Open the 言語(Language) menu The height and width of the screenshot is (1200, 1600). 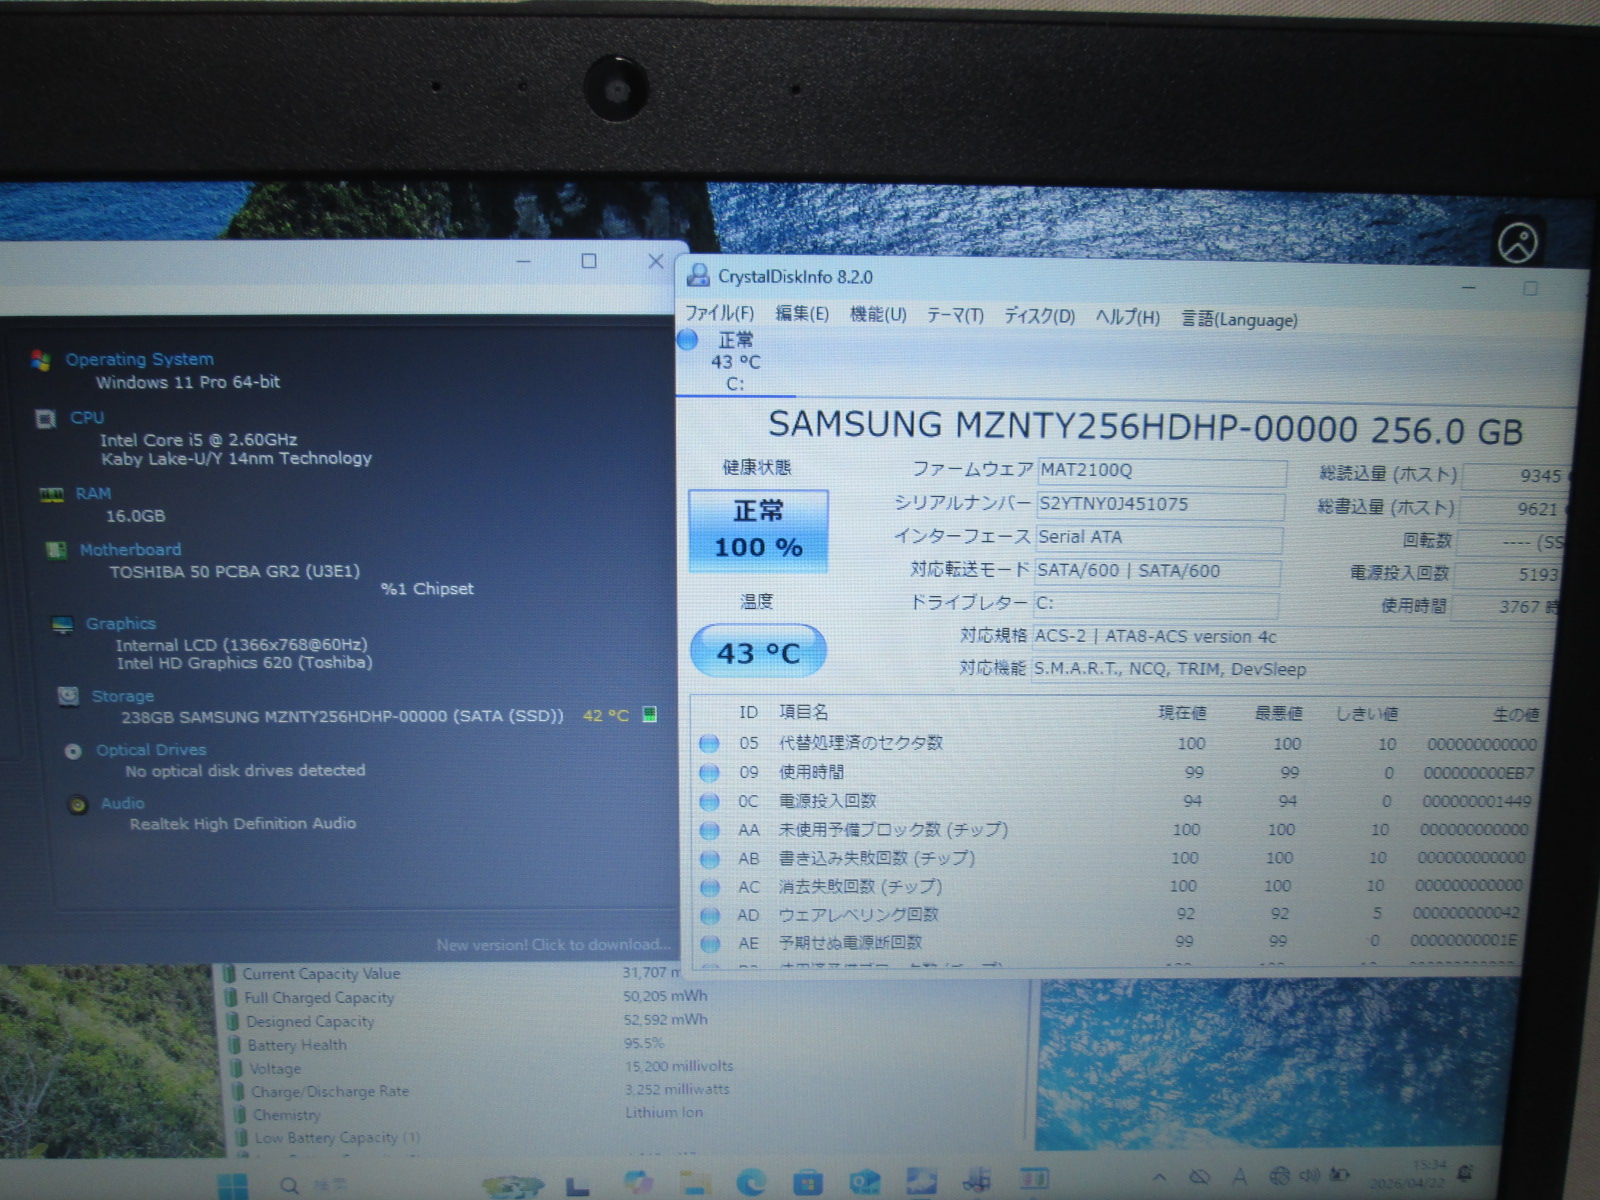[x=1239, y=320]
